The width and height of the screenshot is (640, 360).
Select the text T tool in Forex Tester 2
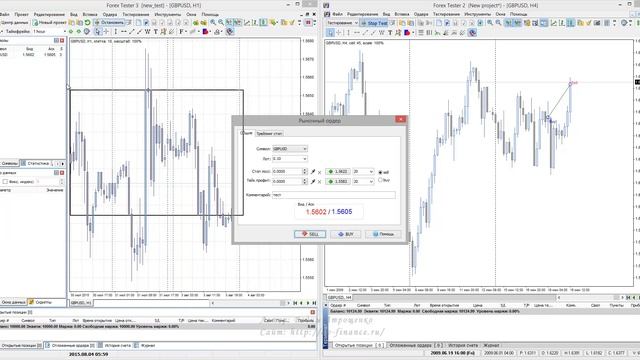click(390, 33)
